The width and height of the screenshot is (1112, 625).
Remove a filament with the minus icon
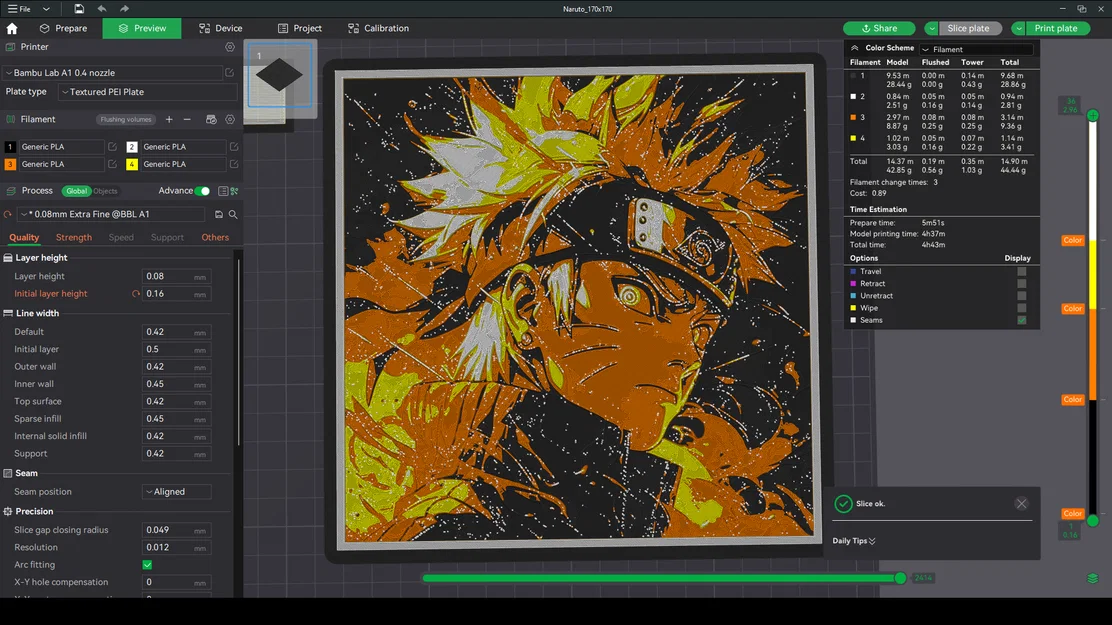pos(187,119)
